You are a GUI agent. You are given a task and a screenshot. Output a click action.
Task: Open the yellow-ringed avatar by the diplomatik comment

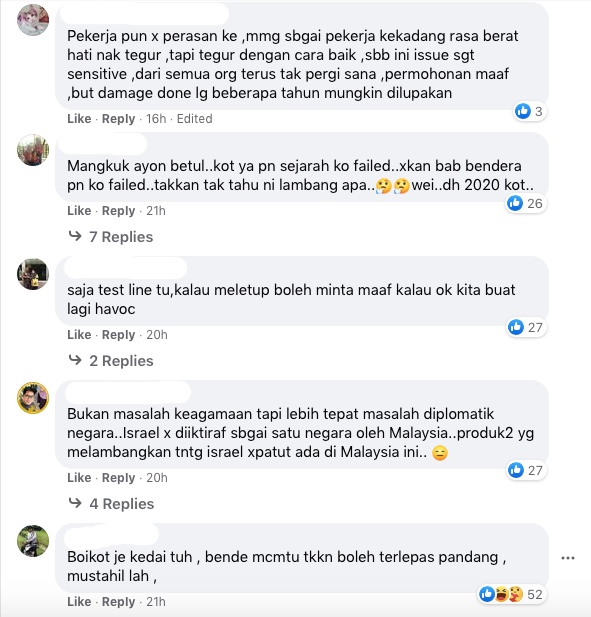click(33, 398)
